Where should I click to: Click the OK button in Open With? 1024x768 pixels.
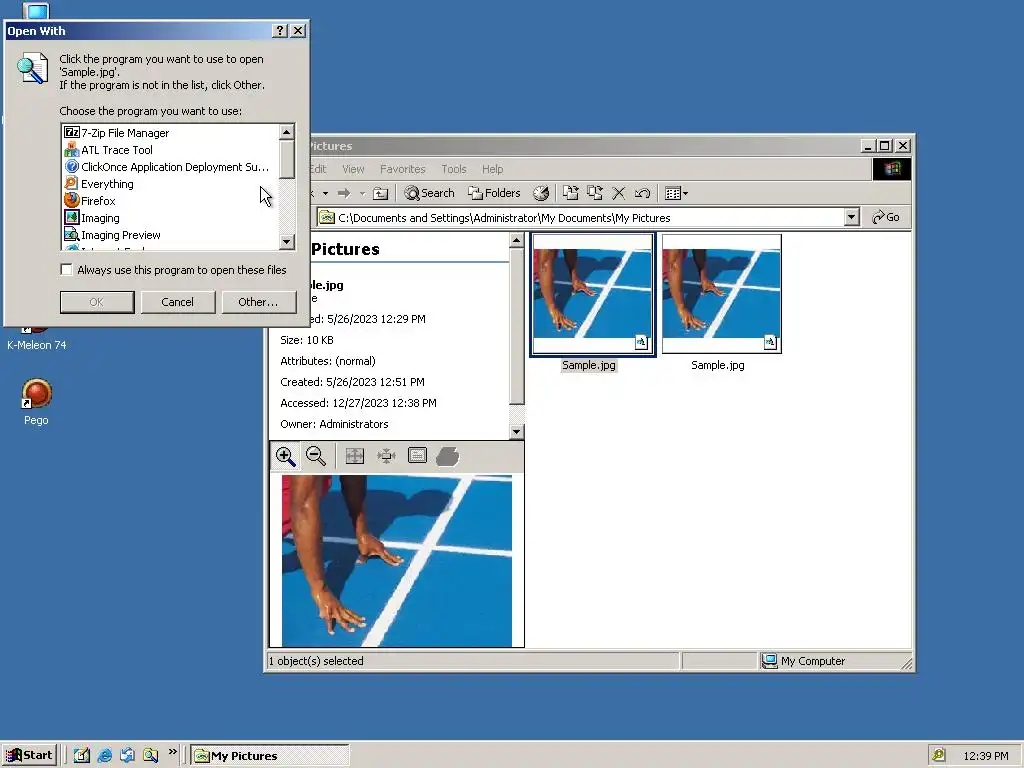97,302
